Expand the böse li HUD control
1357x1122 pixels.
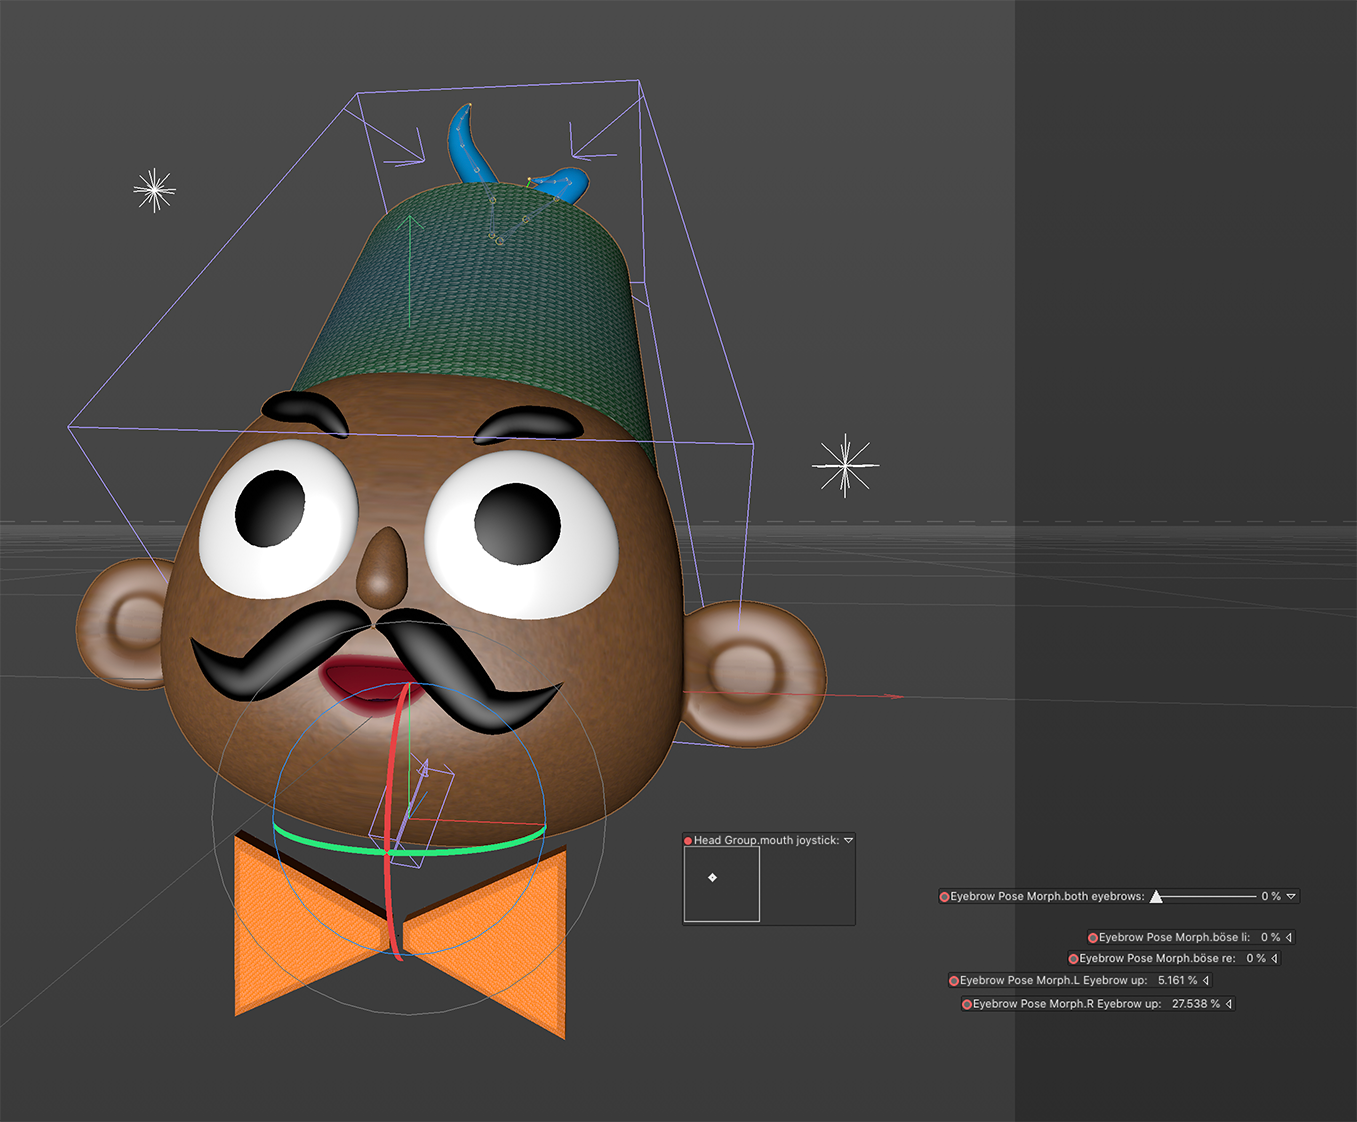point(1289,938)
